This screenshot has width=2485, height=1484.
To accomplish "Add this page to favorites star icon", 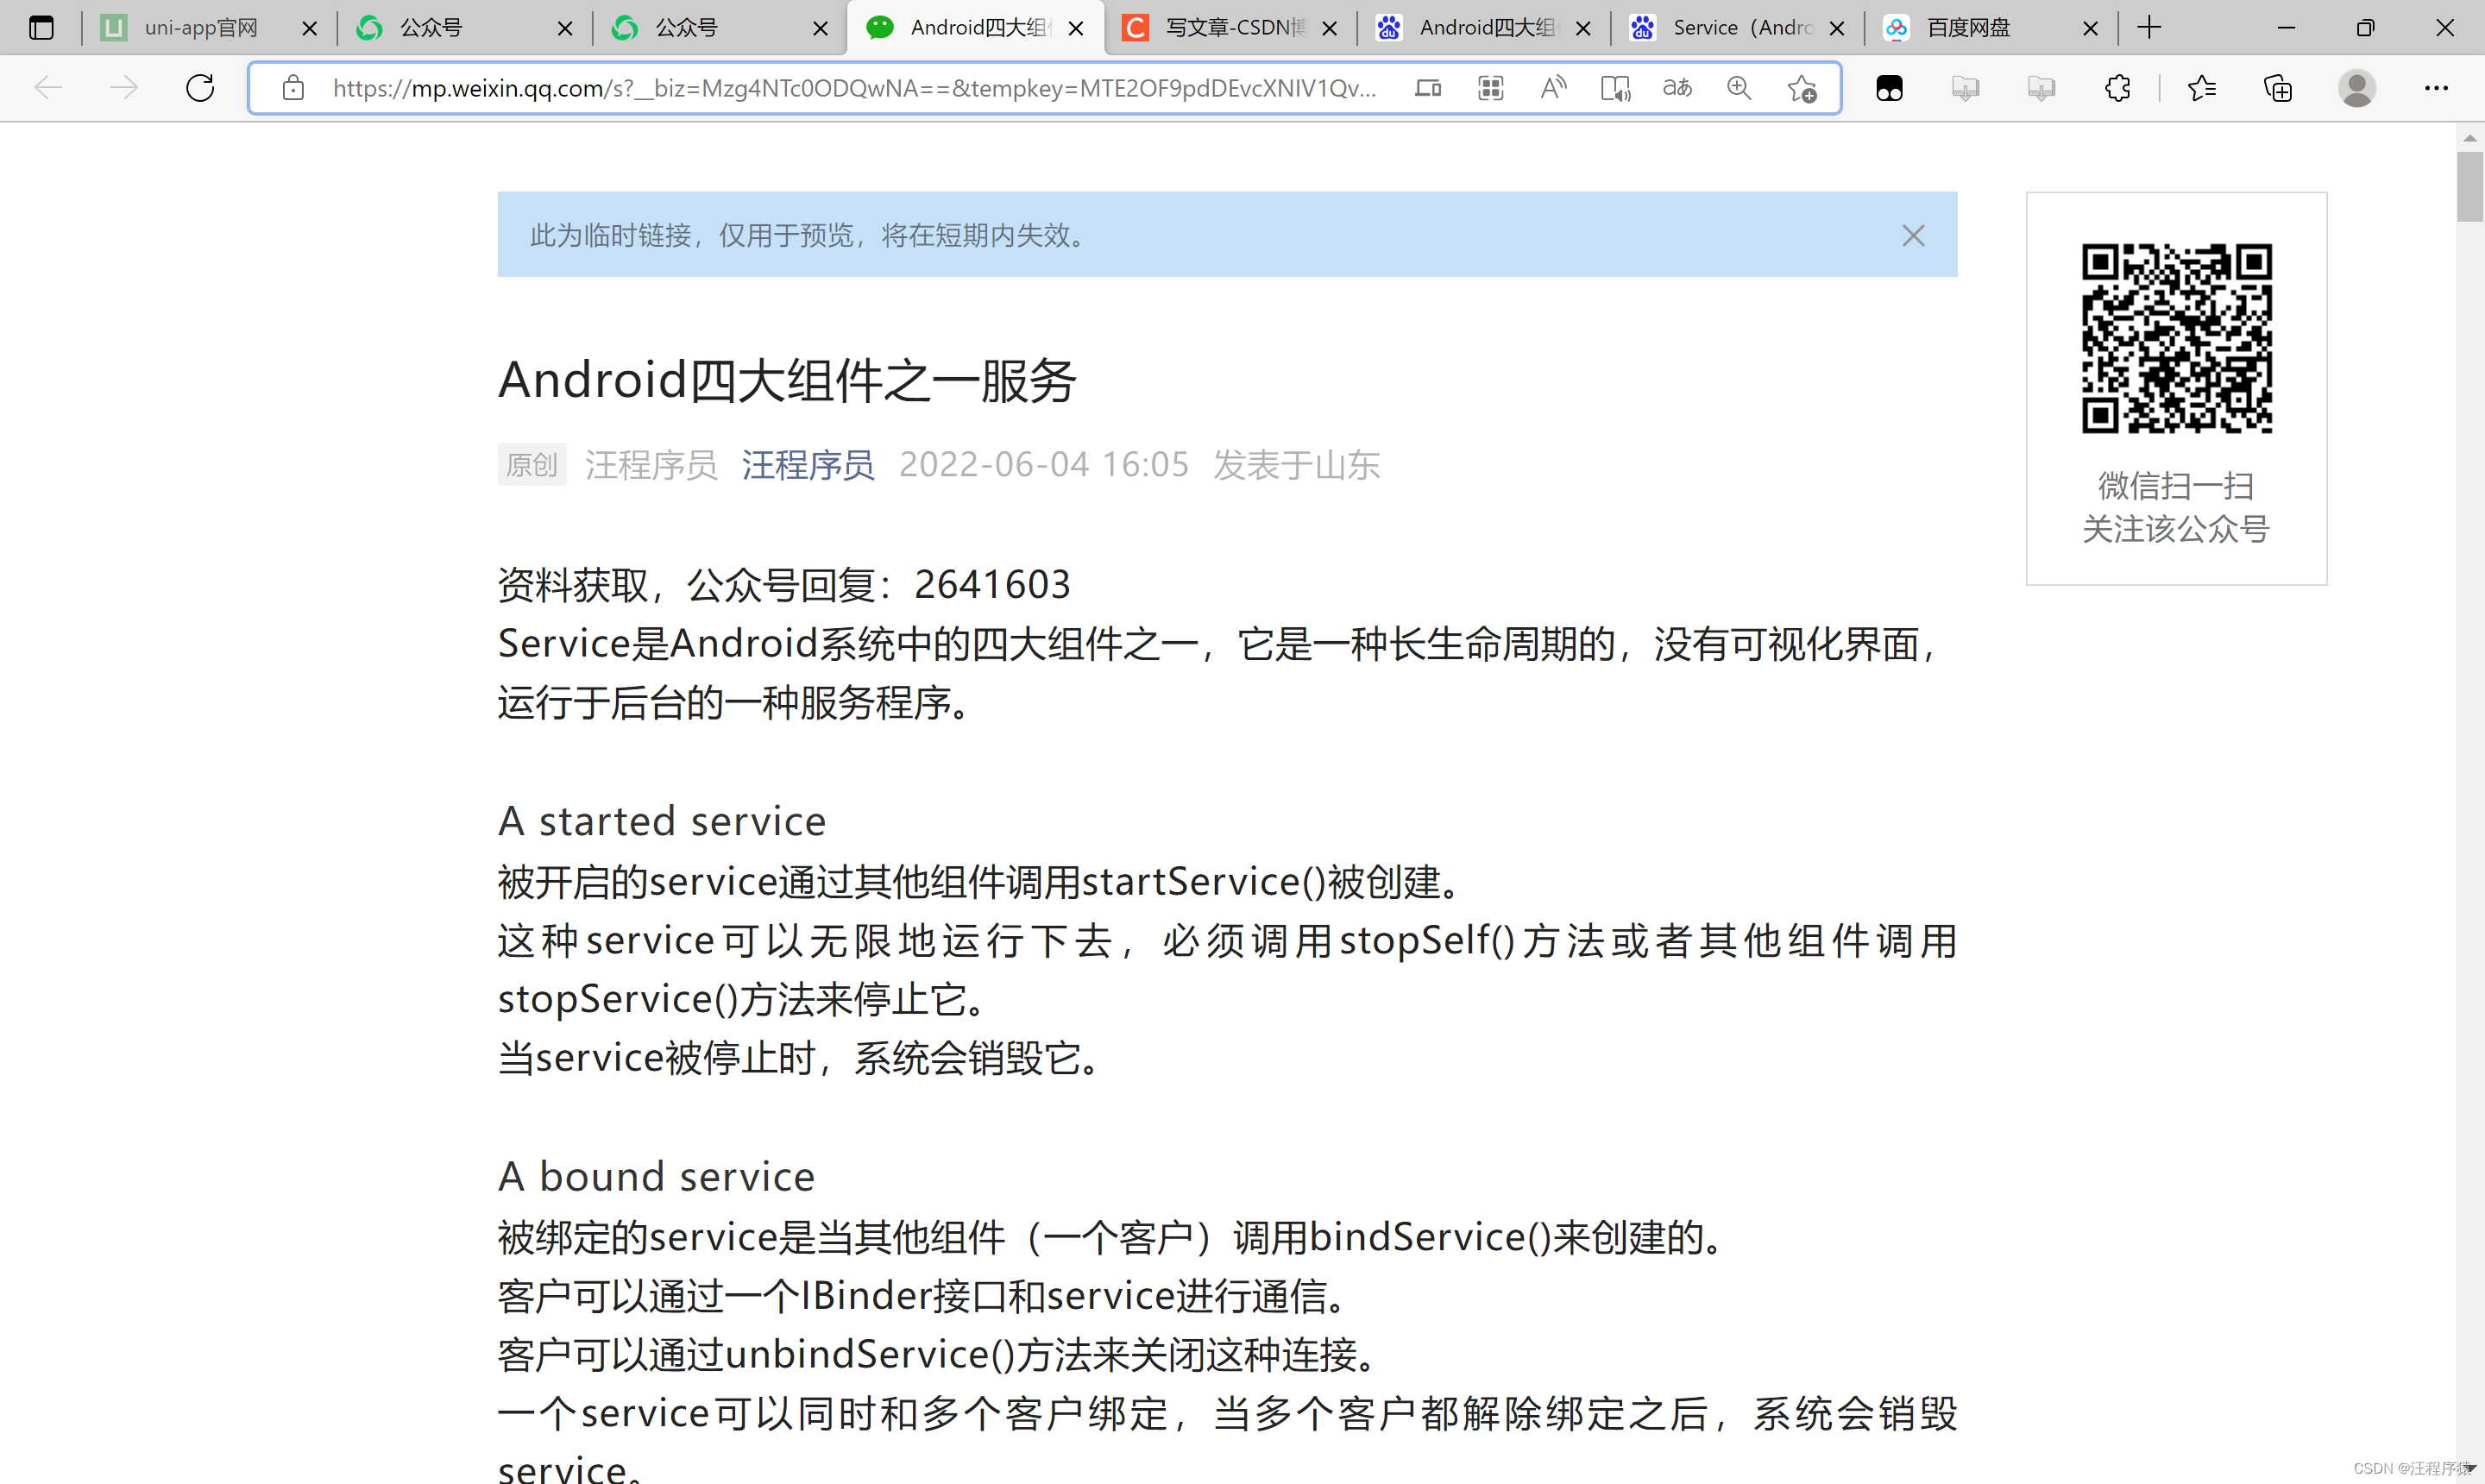I will click(1802, 88).
